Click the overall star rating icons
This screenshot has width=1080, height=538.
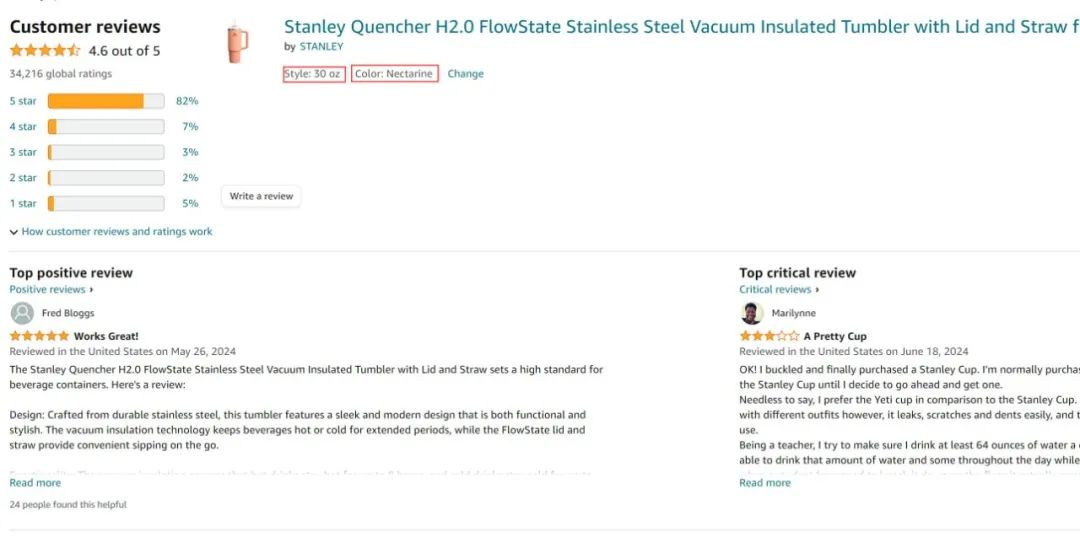tap(45, 50)
